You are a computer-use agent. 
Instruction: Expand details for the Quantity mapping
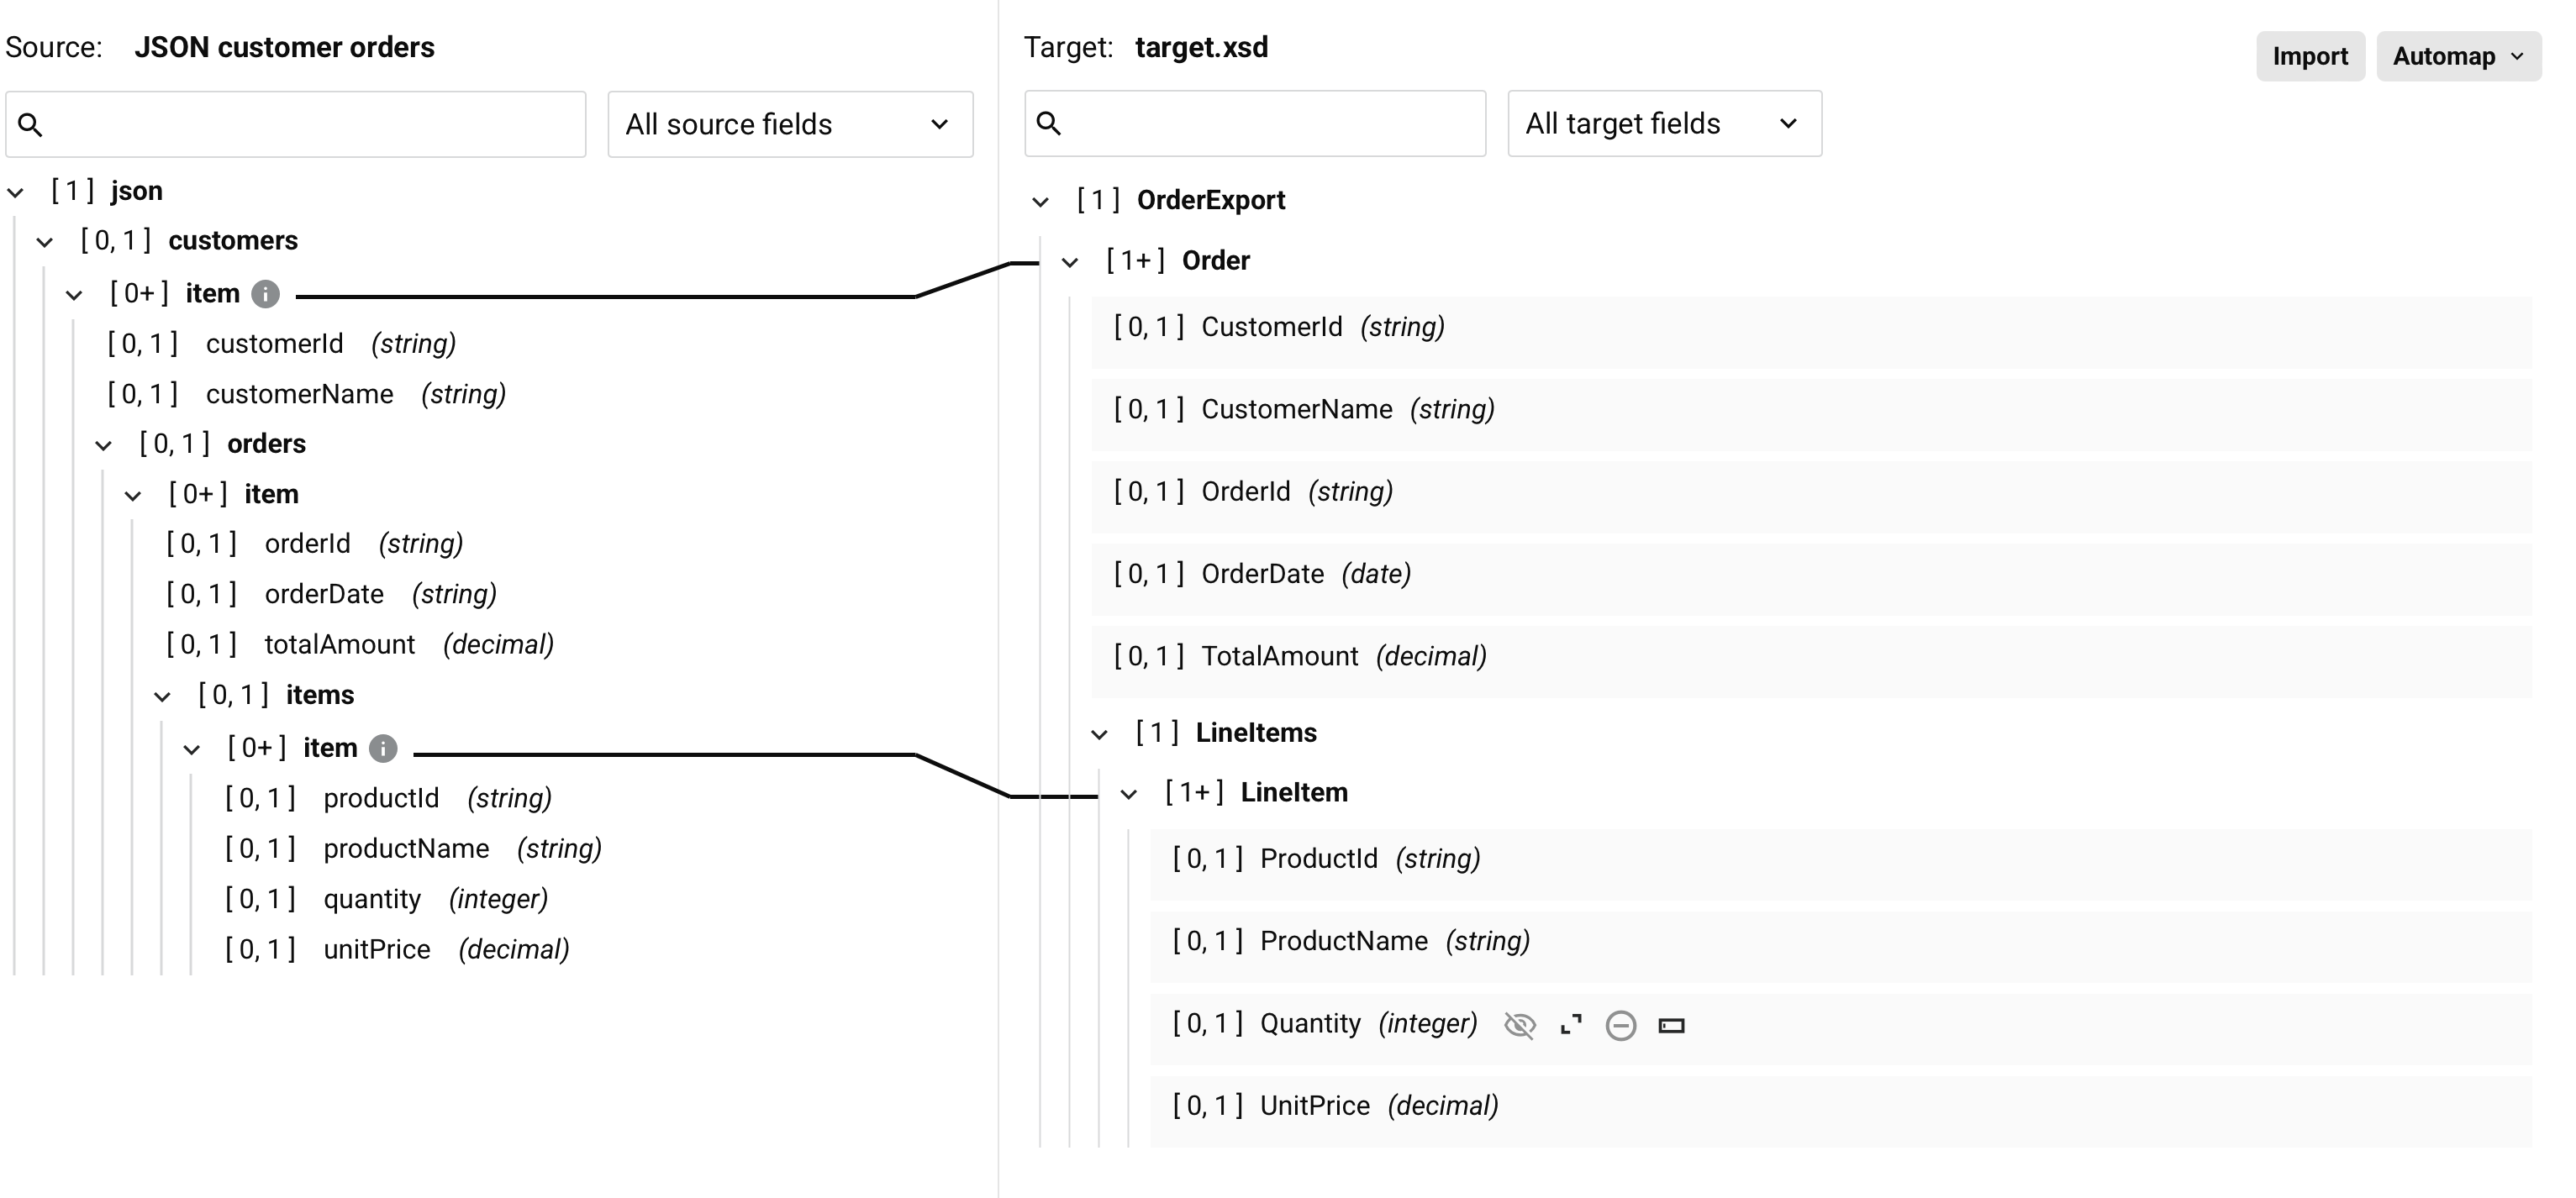pyautogui.click(x=1570, y=1025)
